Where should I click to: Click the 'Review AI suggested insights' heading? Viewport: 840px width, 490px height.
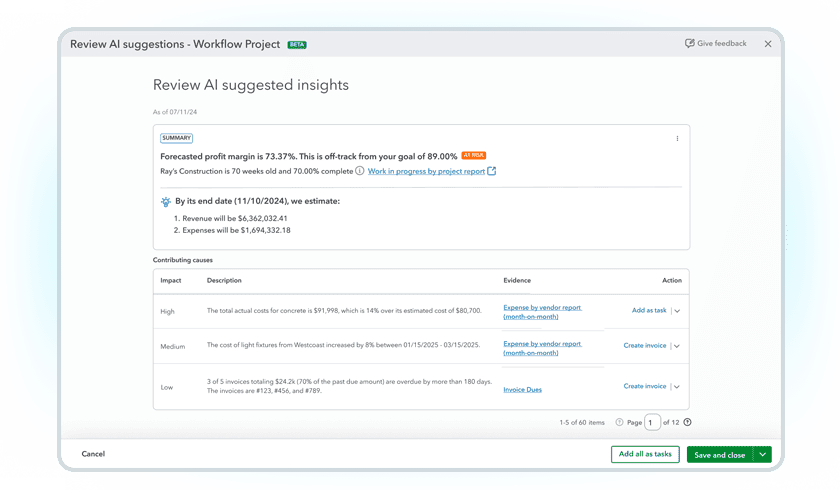click(x=251, y=85)
